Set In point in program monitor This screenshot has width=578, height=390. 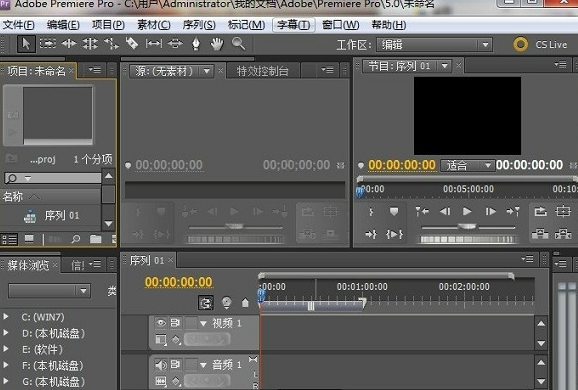coord(371,212)
